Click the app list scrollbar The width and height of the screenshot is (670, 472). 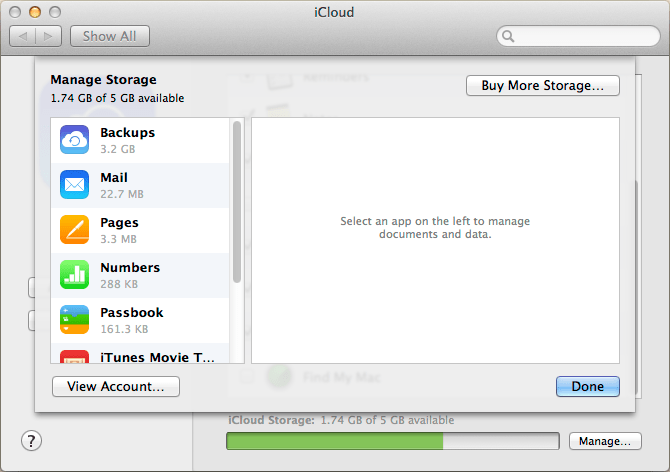tap(237, 202)
